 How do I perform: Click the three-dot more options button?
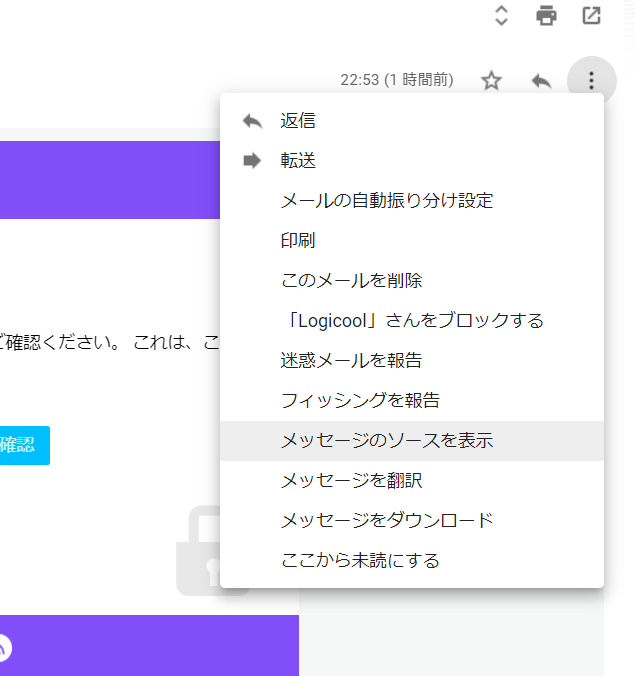click(591, 81)
